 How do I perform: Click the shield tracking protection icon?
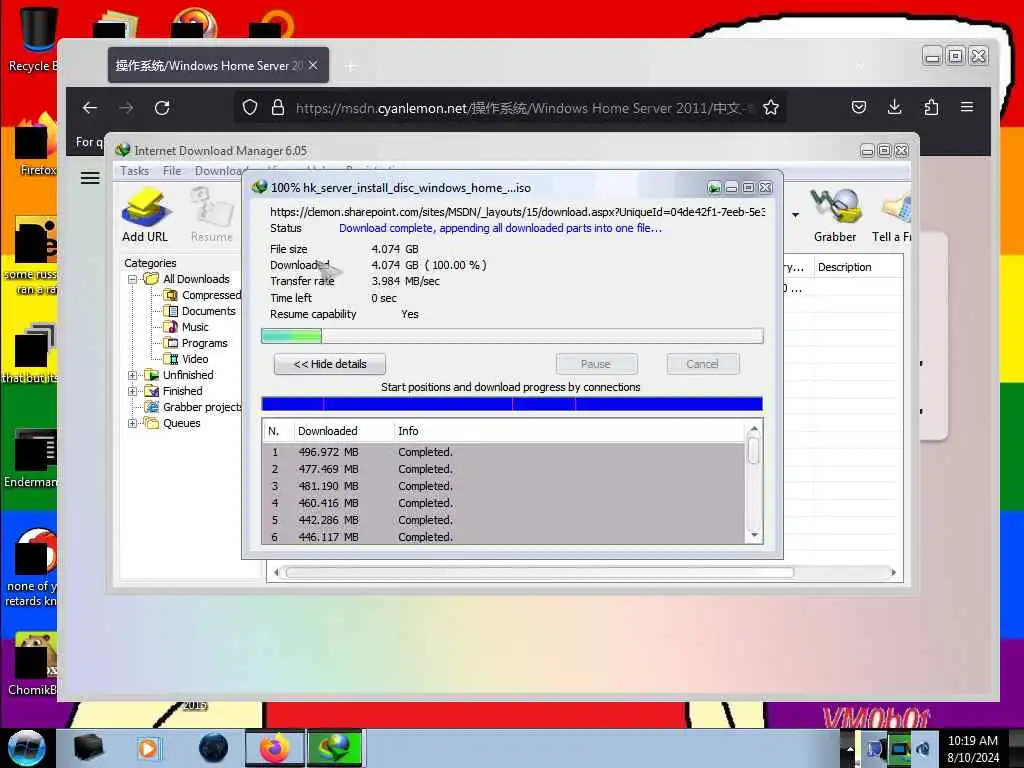tap(249, 108)
